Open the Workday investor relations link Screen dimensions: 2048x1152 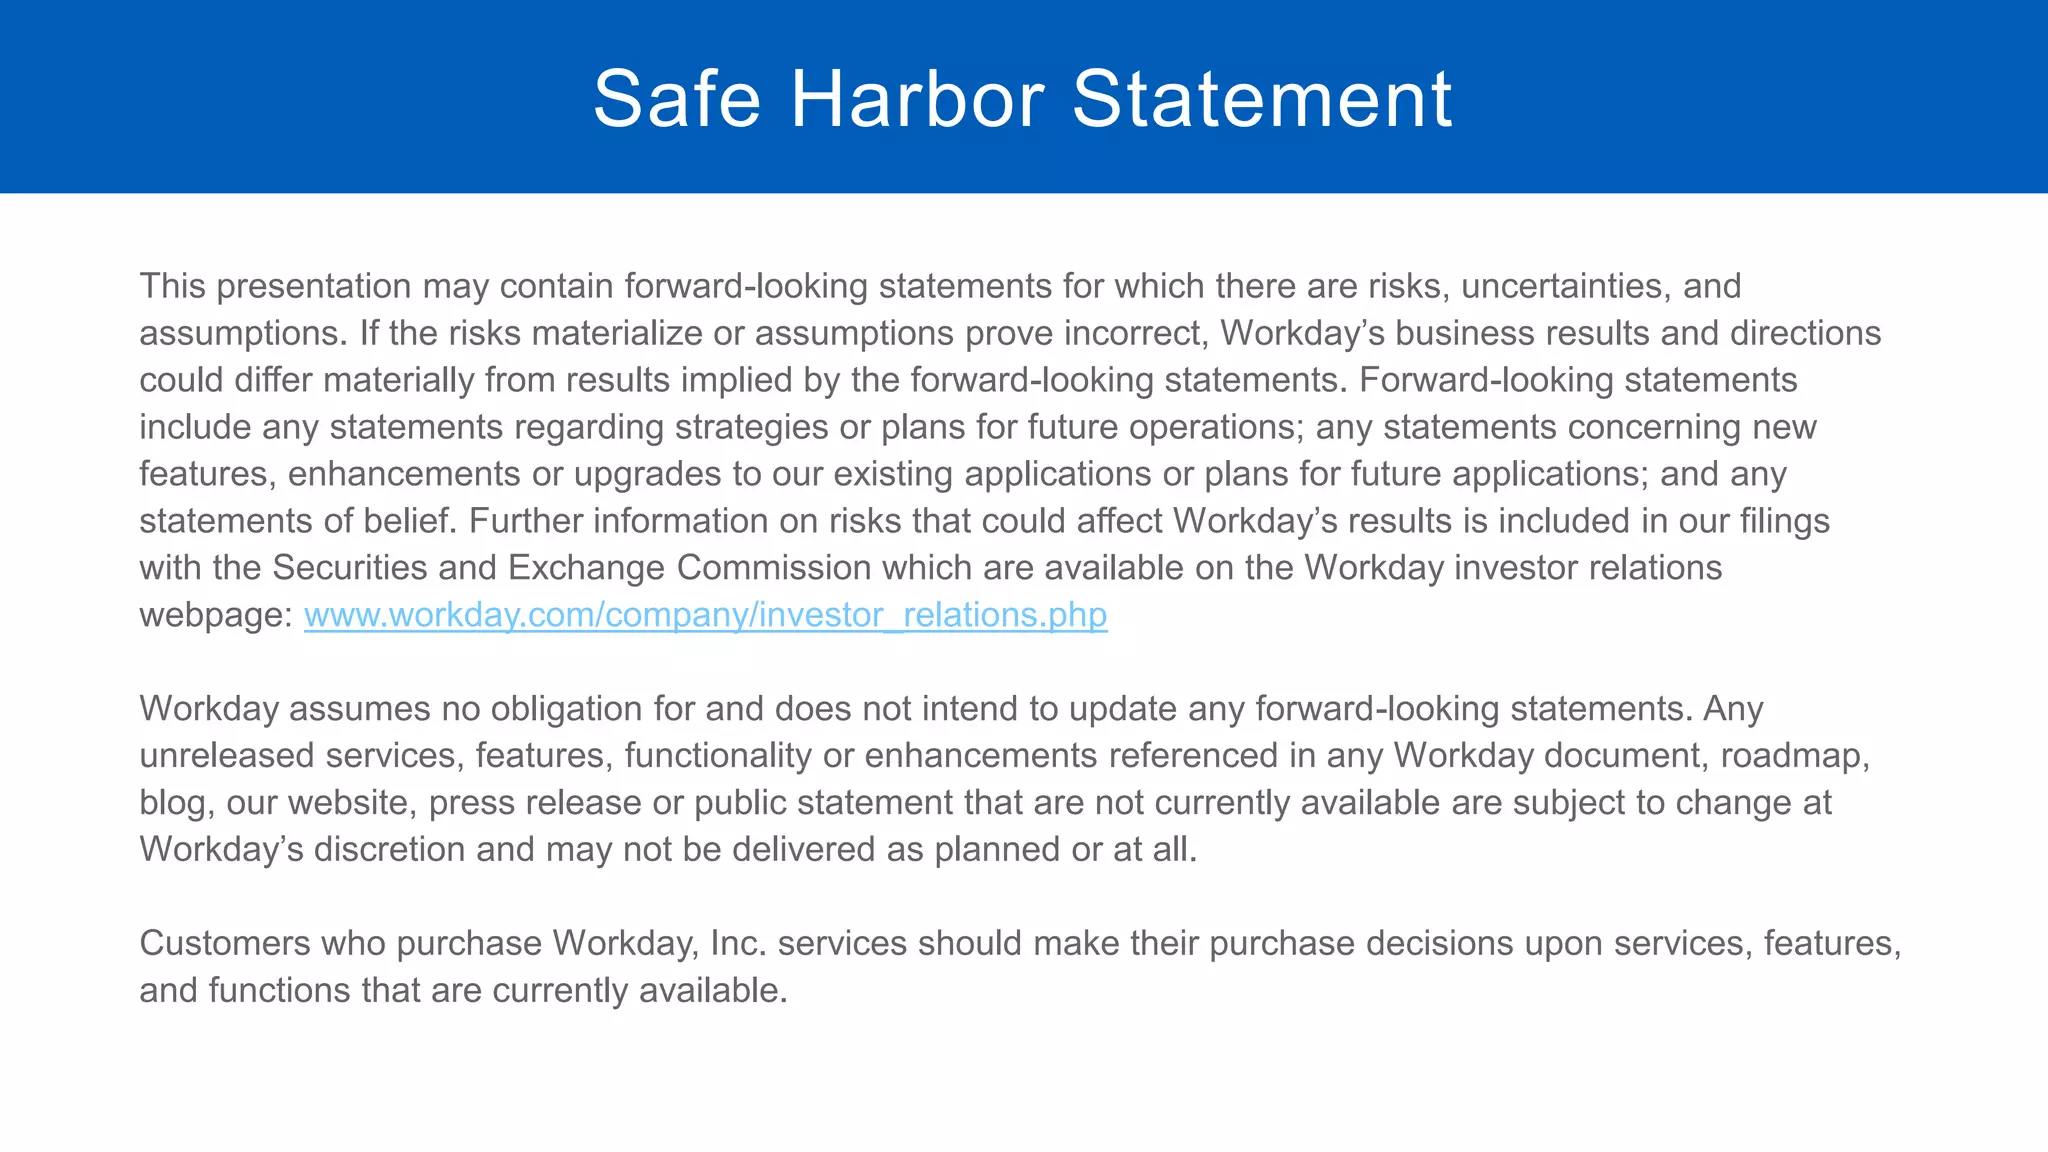coord(705,615)
